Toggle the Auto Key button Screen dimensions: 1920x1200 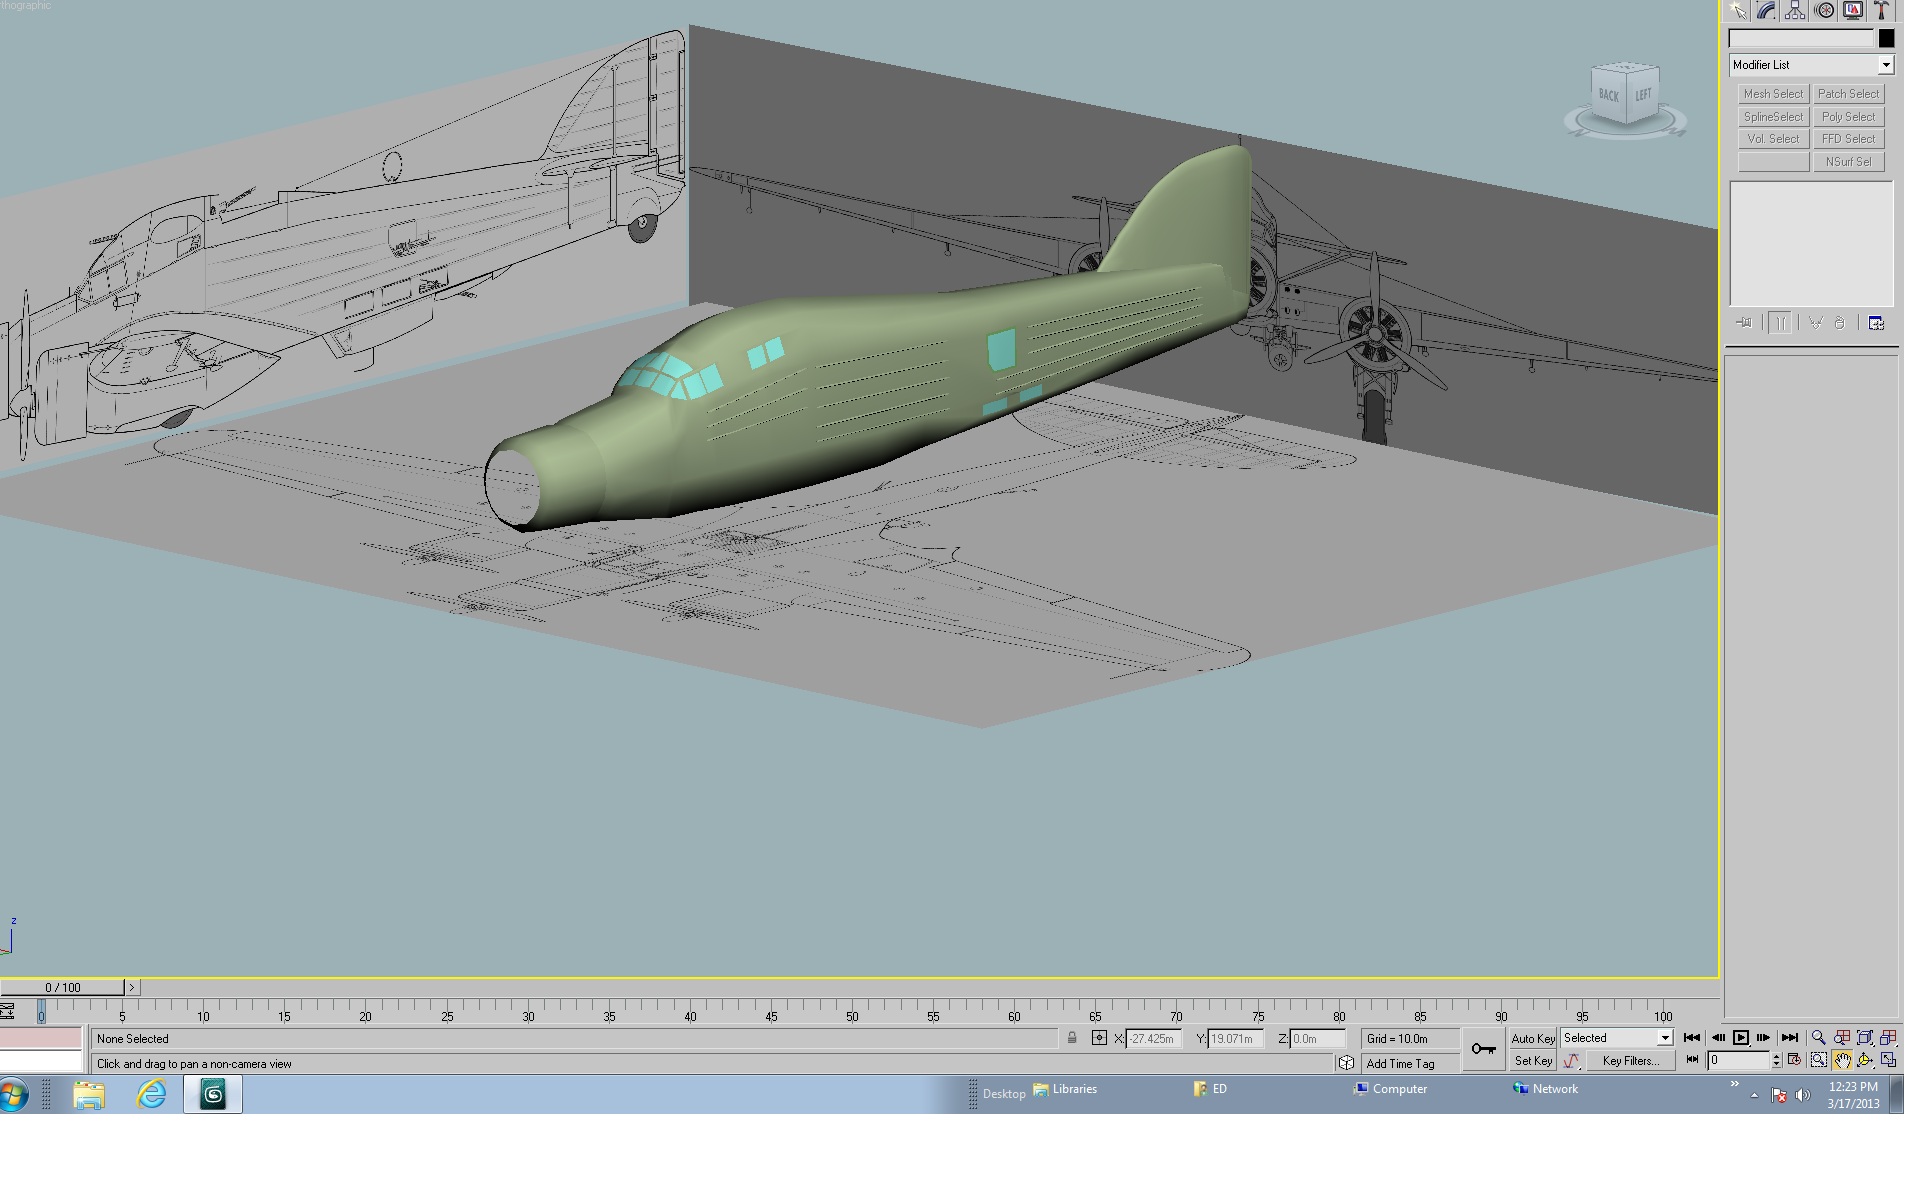(x=1533, y=1039)
